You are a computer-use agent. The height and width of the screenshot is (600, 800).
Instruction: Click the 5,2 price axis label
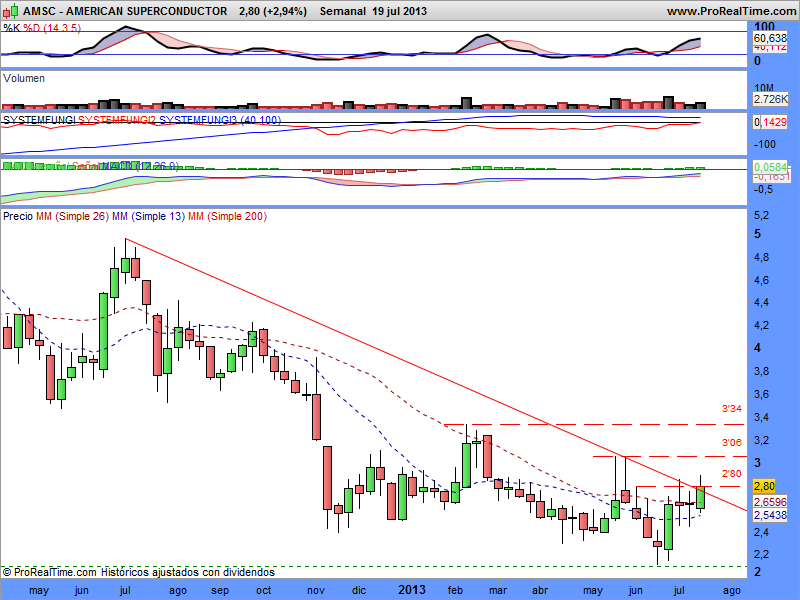(x=761, y=216)
